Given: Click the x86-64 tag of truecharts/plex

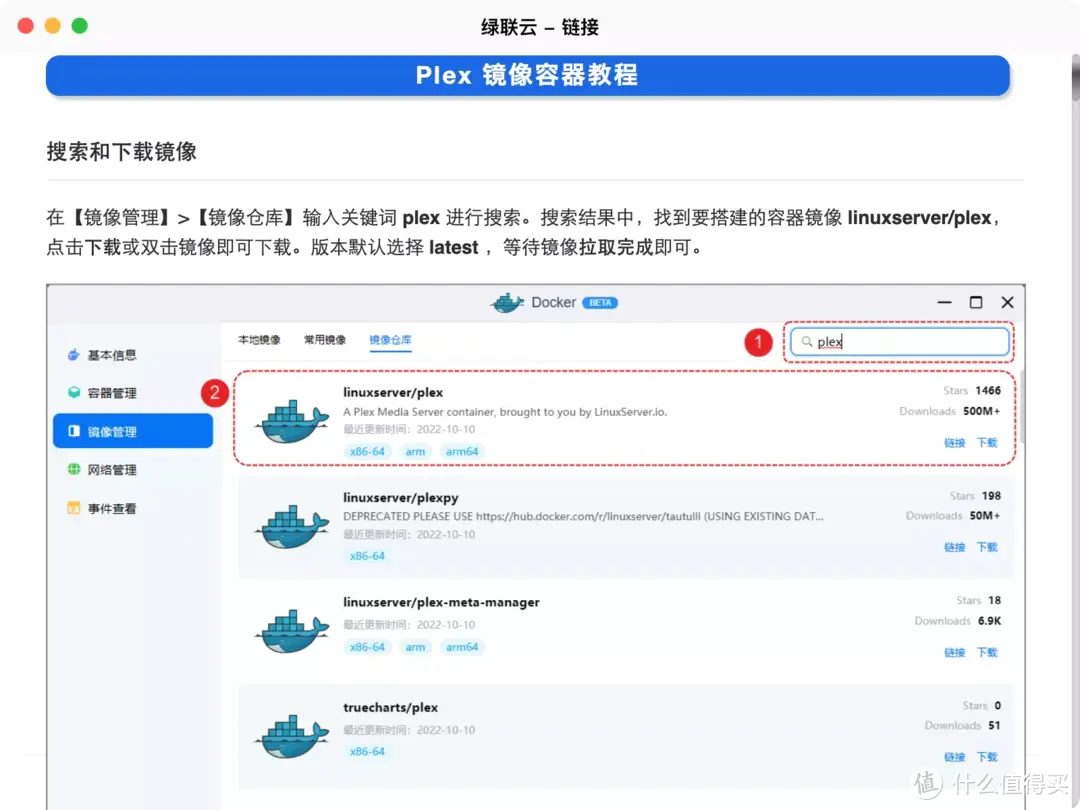Looking at the screenshot, I should tap(367, 752).
